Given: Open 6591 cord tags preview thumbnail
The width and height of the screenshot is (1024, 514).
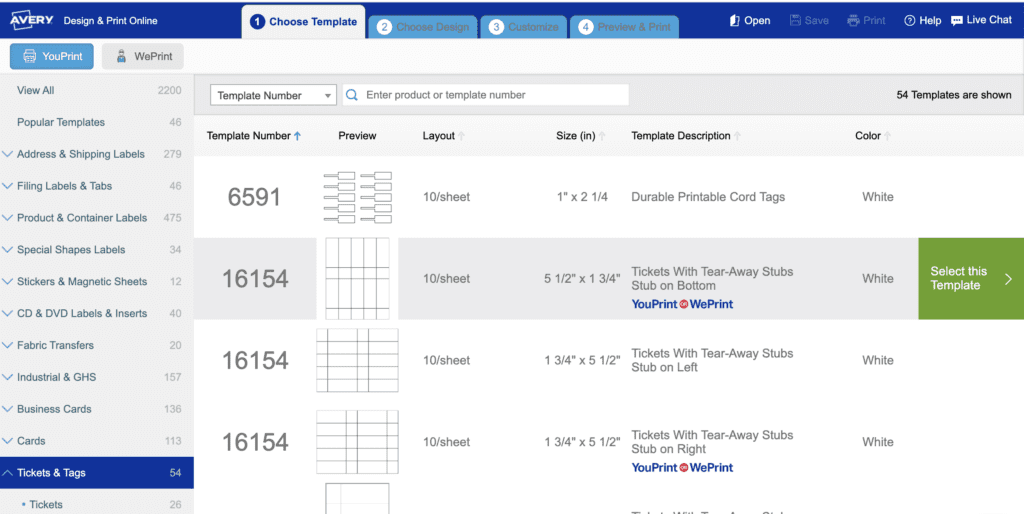Looking at the screenshot, I should (357, 197).
